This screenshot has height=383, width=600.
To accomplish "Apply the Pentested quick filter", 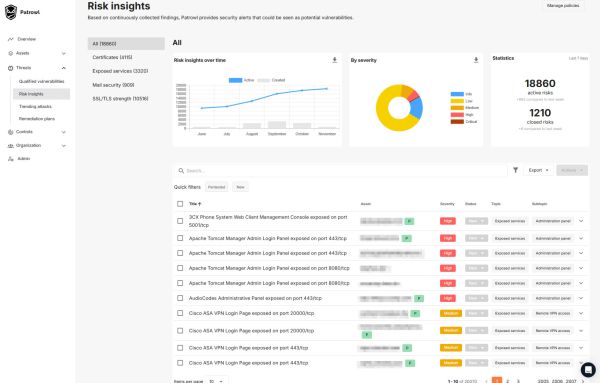I will pyautogui.click(x=217, y=187).
